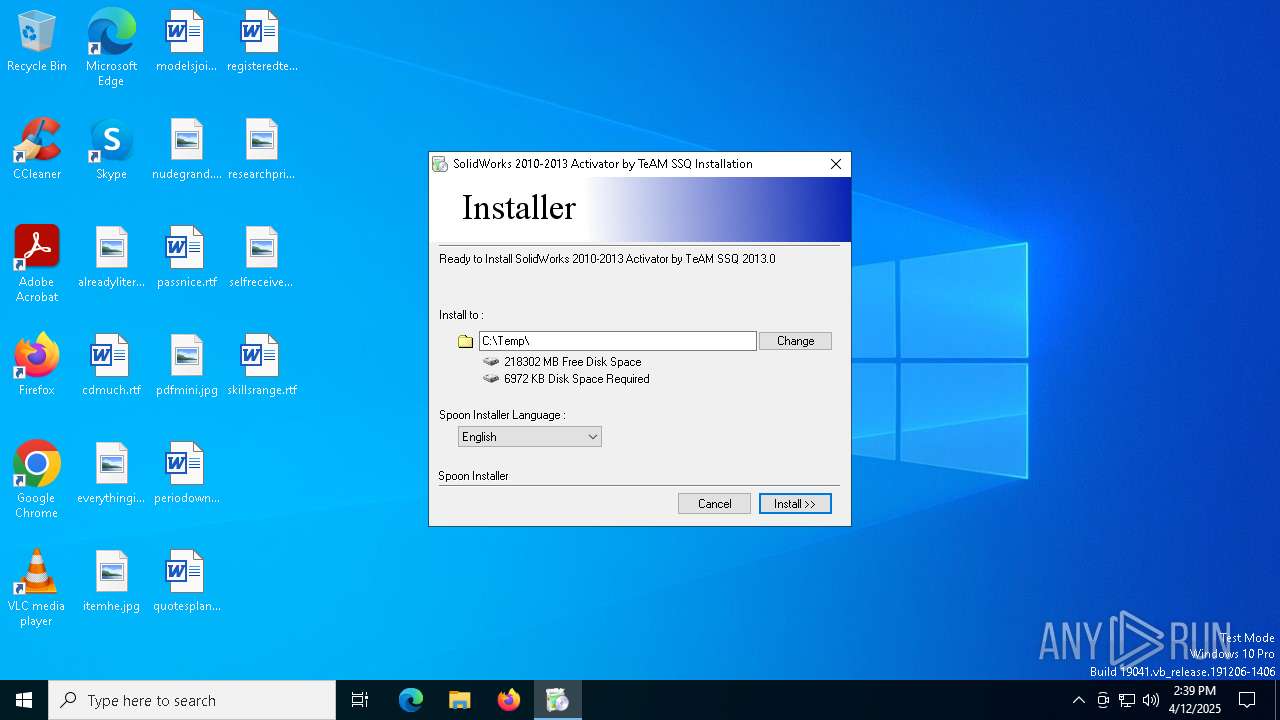Launch Firefox from desktop shortcut

(x=37, y=365)
